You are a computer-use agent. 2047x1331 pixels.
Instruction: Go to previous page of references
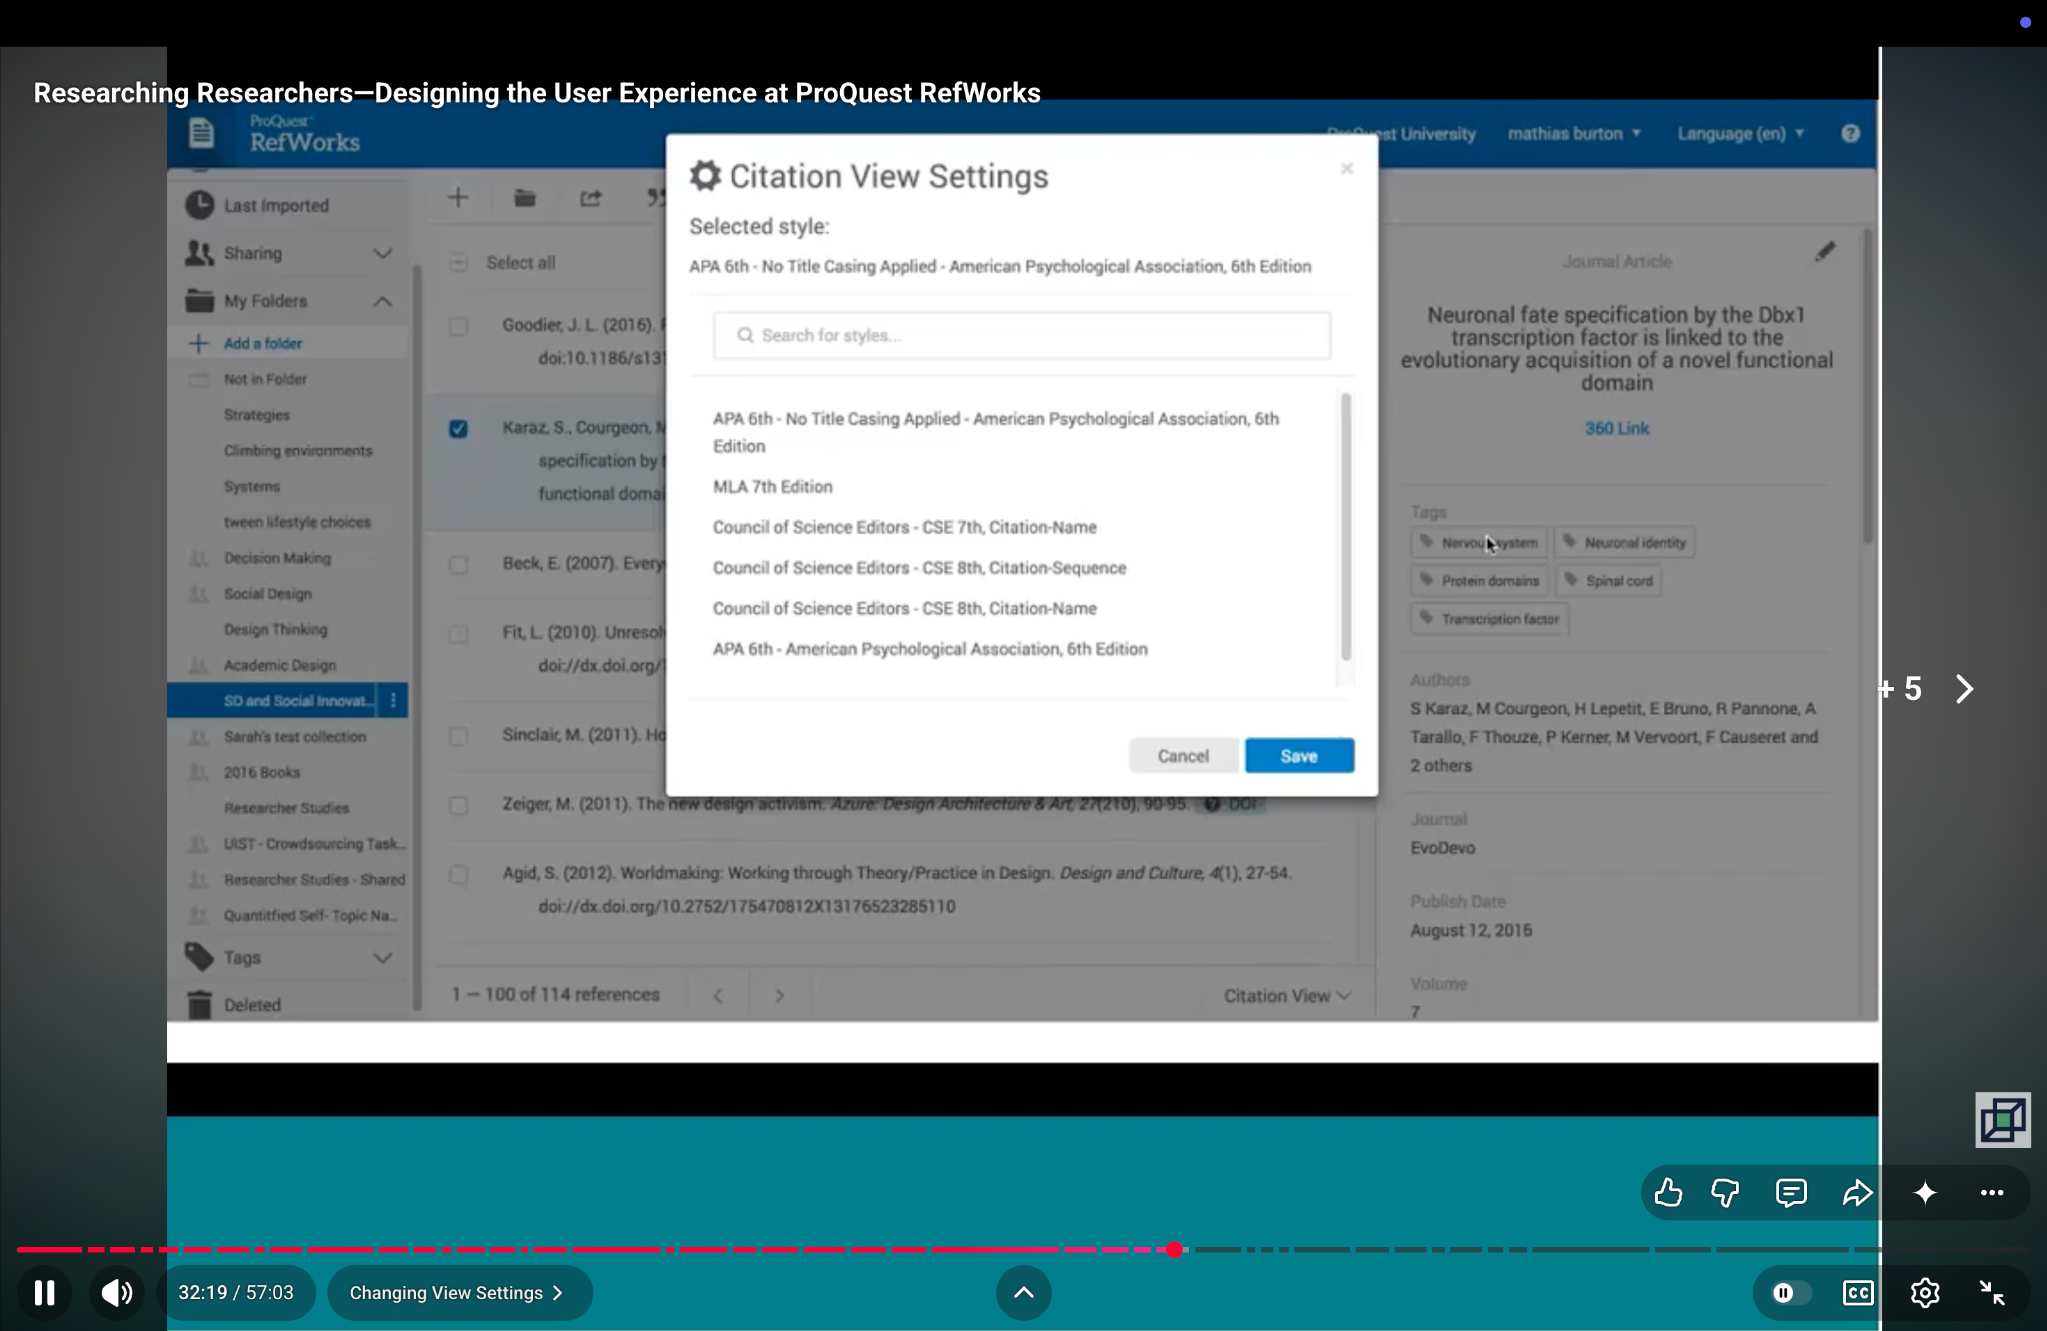[717, 995]
